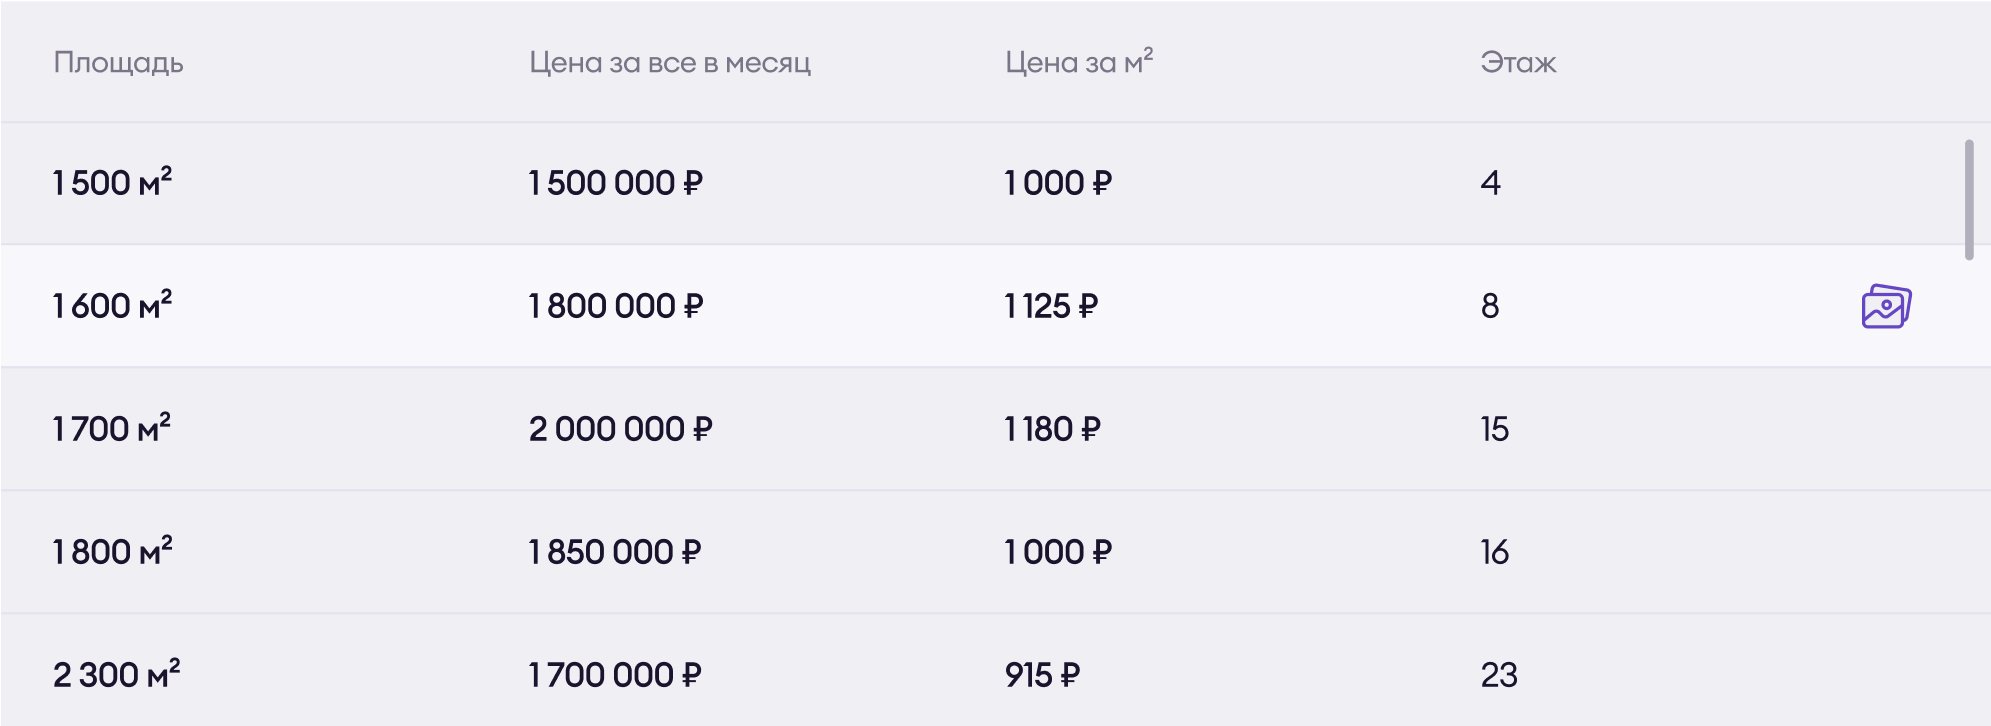This screenshot has height=726, width=1991.
Task: Click the Цена за все в месяц header
Action: (669, 63)
